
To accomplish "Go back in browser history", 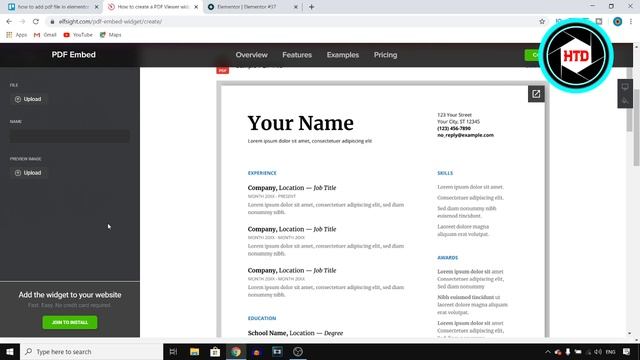I will 9,21.
